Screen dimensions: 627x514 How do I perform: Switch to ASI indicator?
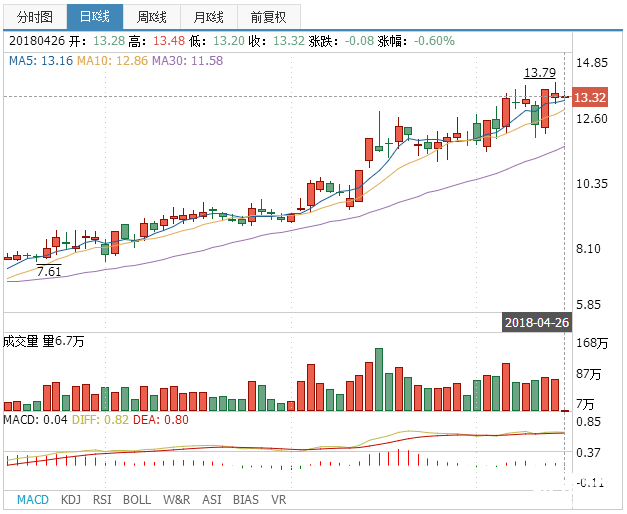click(212, 500)
